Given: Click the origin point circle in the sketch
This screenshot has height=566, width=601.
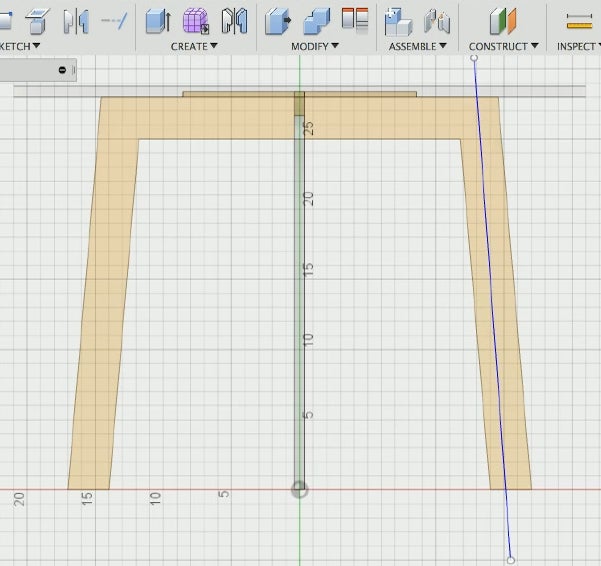Looking at the screenshot, I should tap(299, 489).
